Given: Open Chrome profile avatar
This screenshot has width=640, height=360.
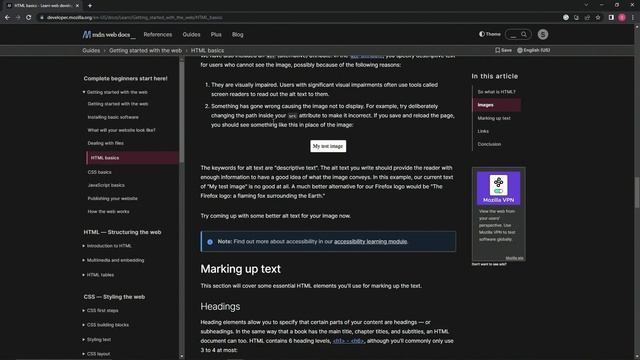Looking at the screenshot, I should coord(622,18).
